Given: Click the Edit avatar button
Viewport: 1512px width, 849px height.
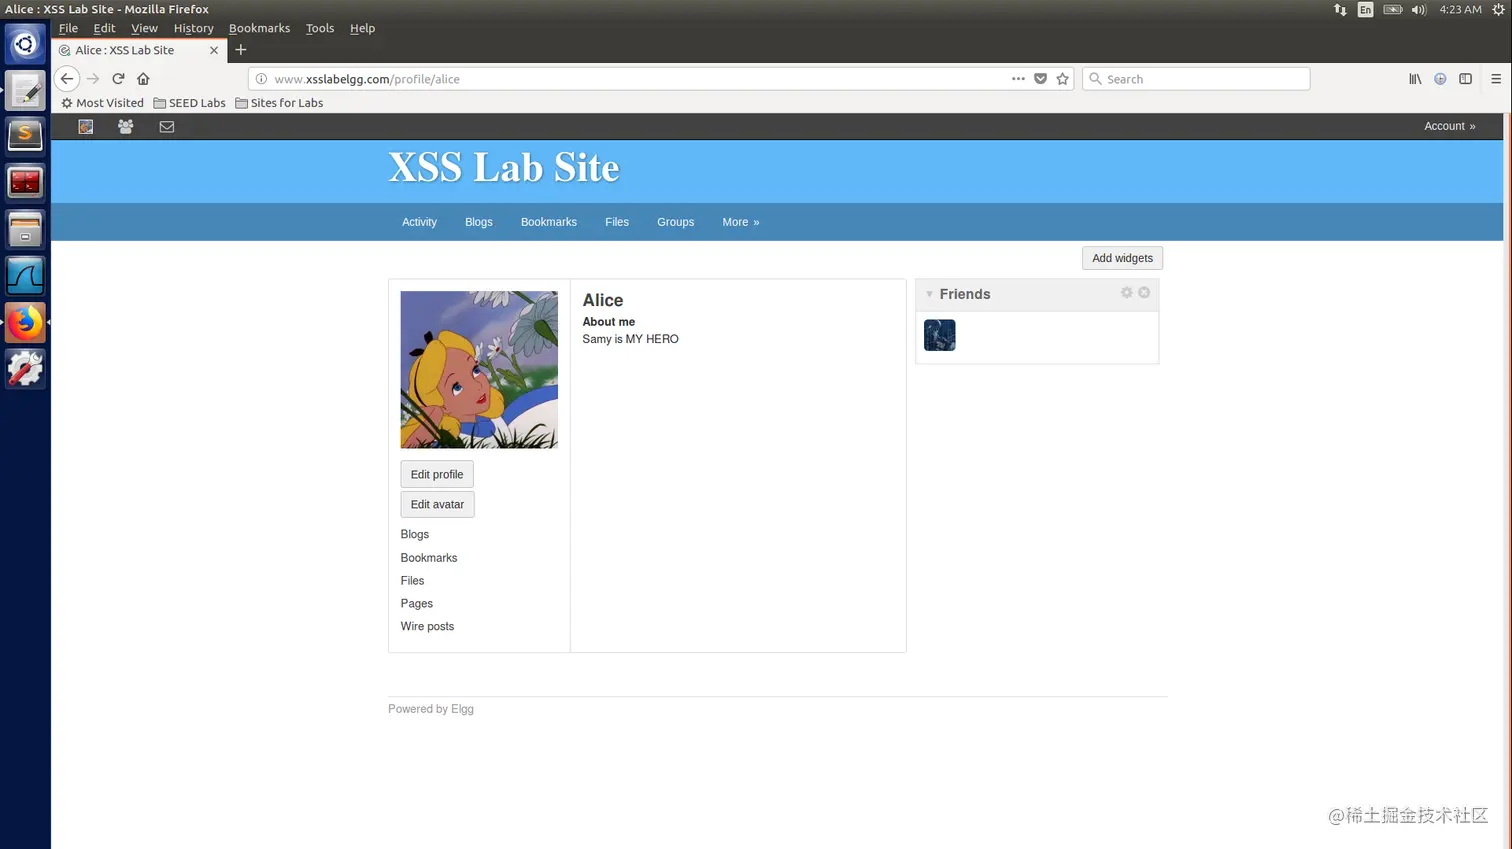Looking at the screenshot, I should pyautogui.click(x=437, y=504).
